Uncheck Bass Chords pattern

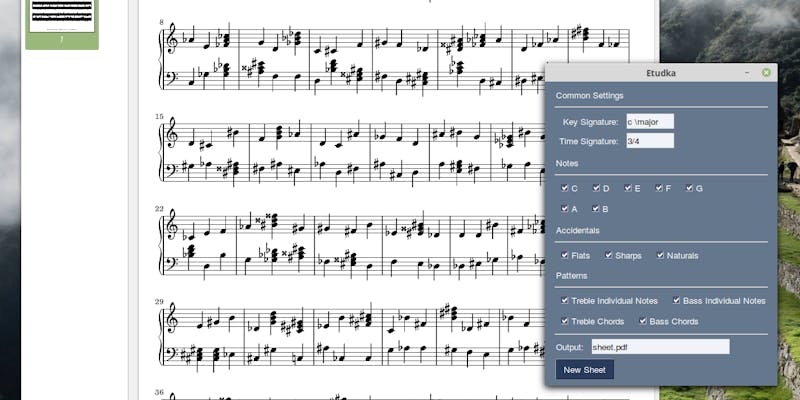click(643, 320)
